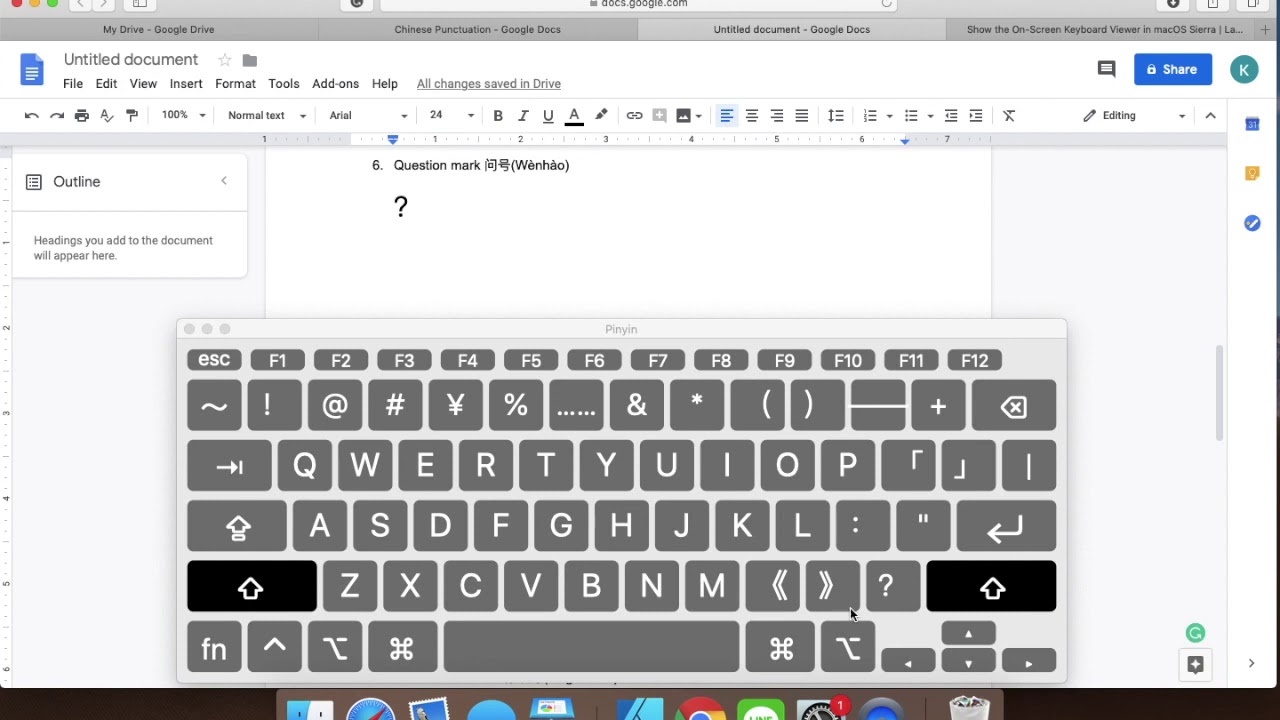Open the comment history icon
The height and width of the screenshot is (720, 1280).
tap(1106, 69)
